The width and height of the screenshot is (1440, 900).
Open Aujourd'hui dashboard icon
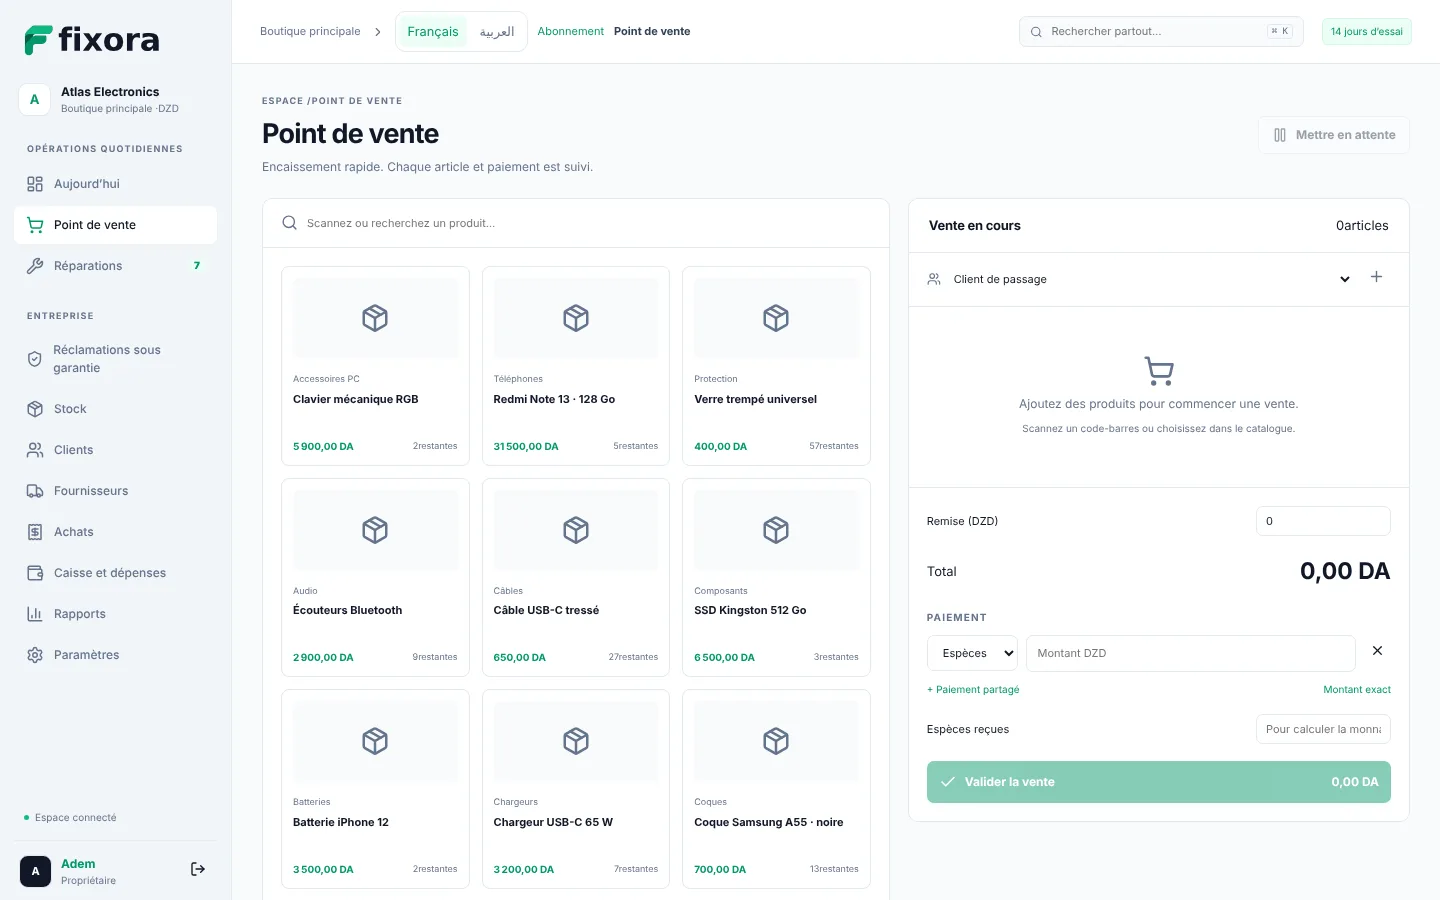coord(35,184)
